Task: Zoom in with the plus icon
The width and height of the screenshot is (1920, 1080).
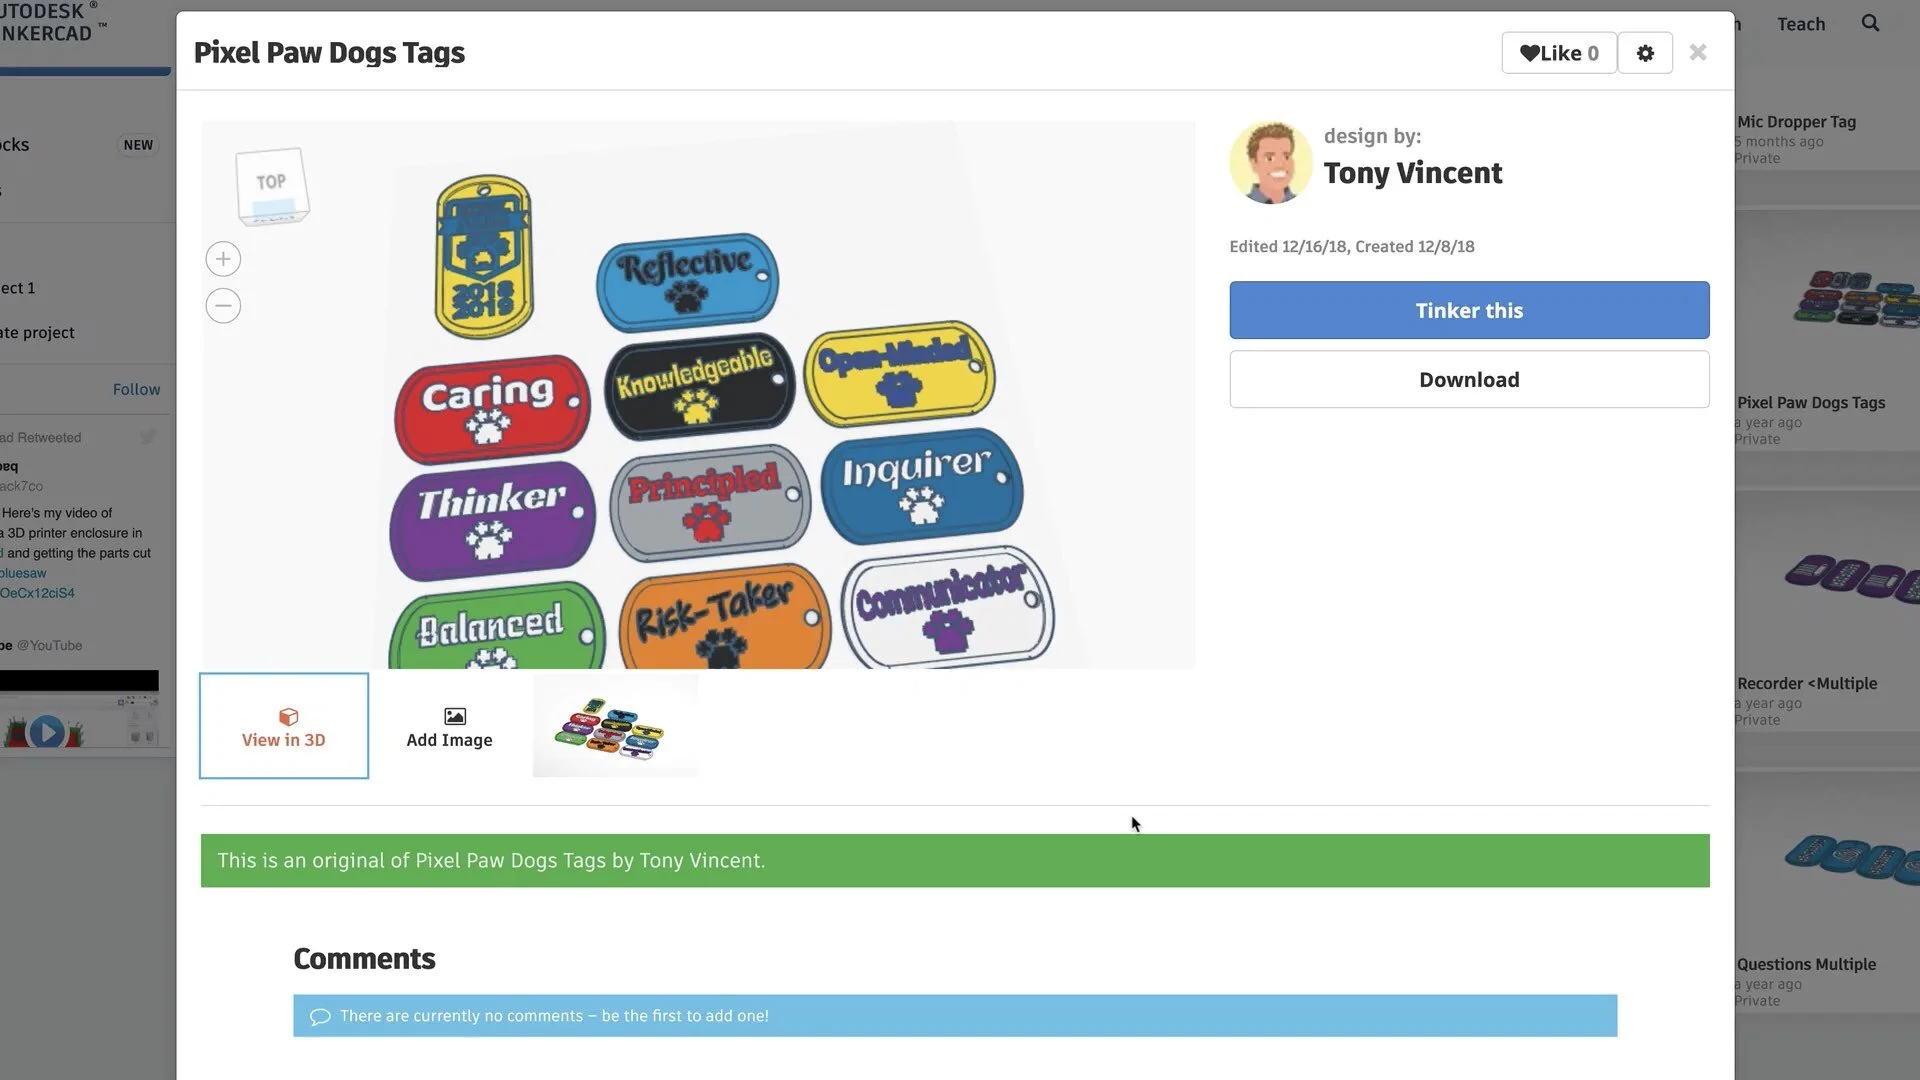Action: tap(223, 259)
